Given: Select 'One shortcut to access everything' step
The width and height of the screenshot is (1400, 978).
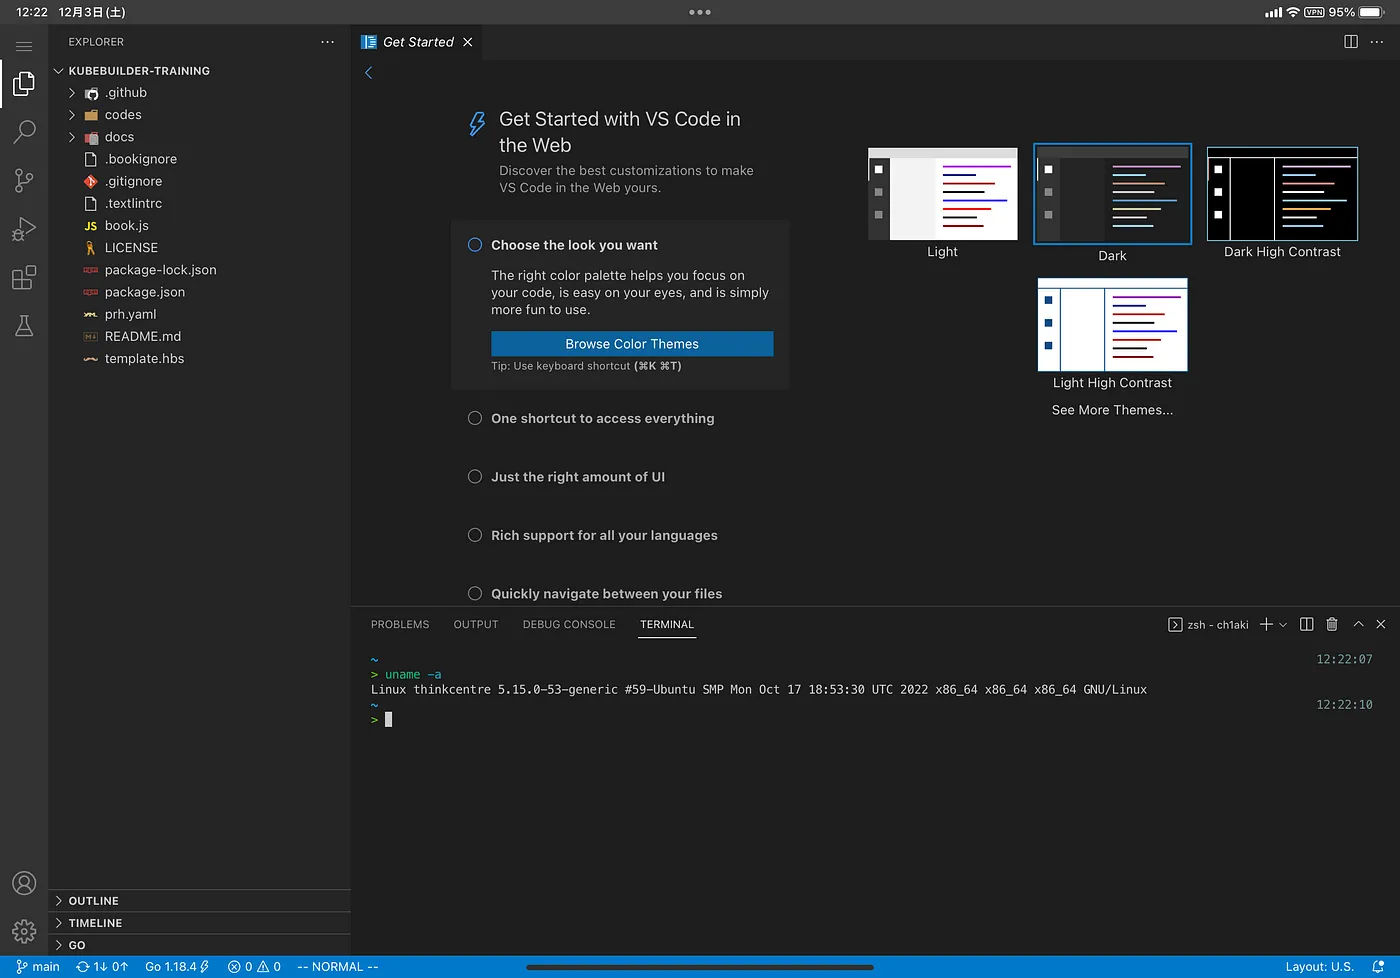Looking at the screenshot, I should click(602, 419).
